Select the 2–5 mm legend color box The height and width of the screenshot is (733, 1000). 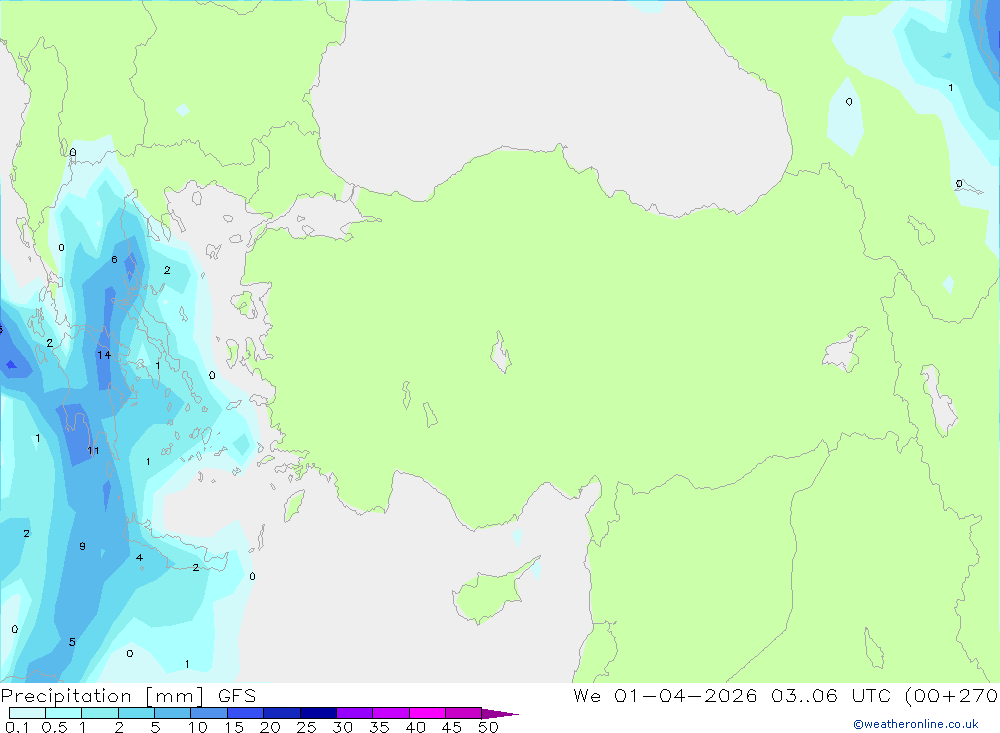coord(136,713)
